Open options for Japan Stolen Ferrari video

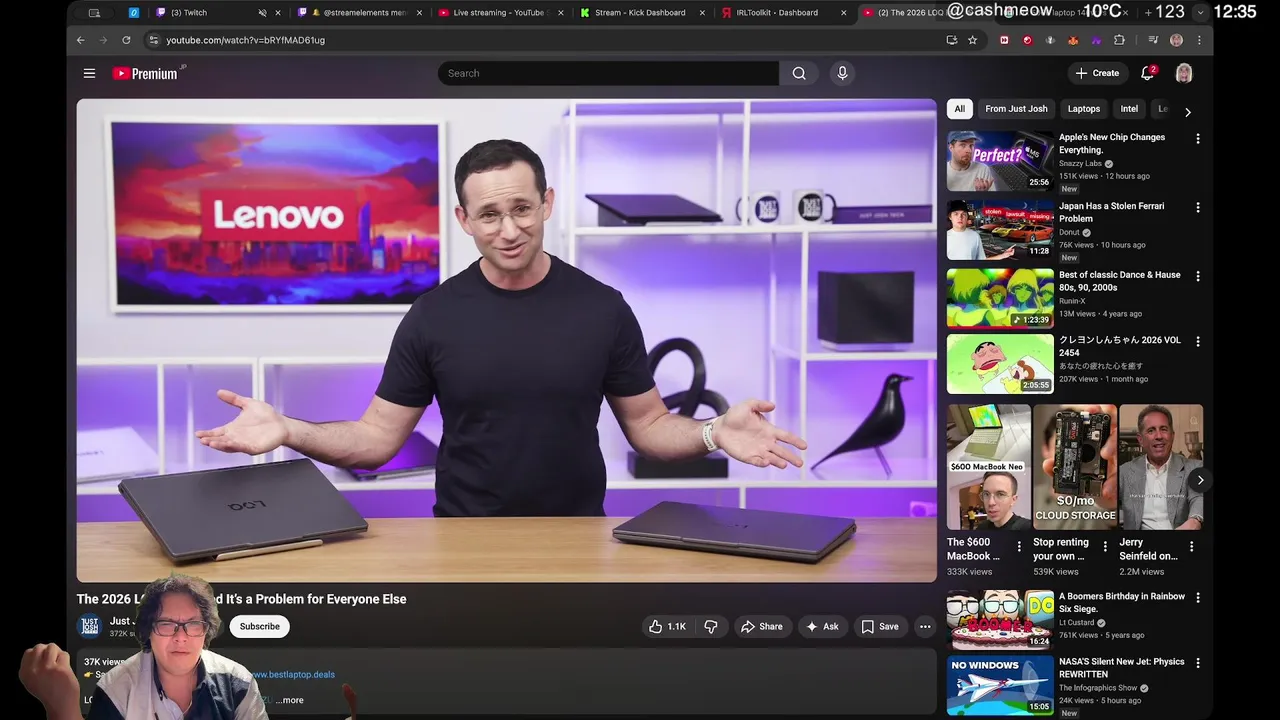coord(1197,208)
